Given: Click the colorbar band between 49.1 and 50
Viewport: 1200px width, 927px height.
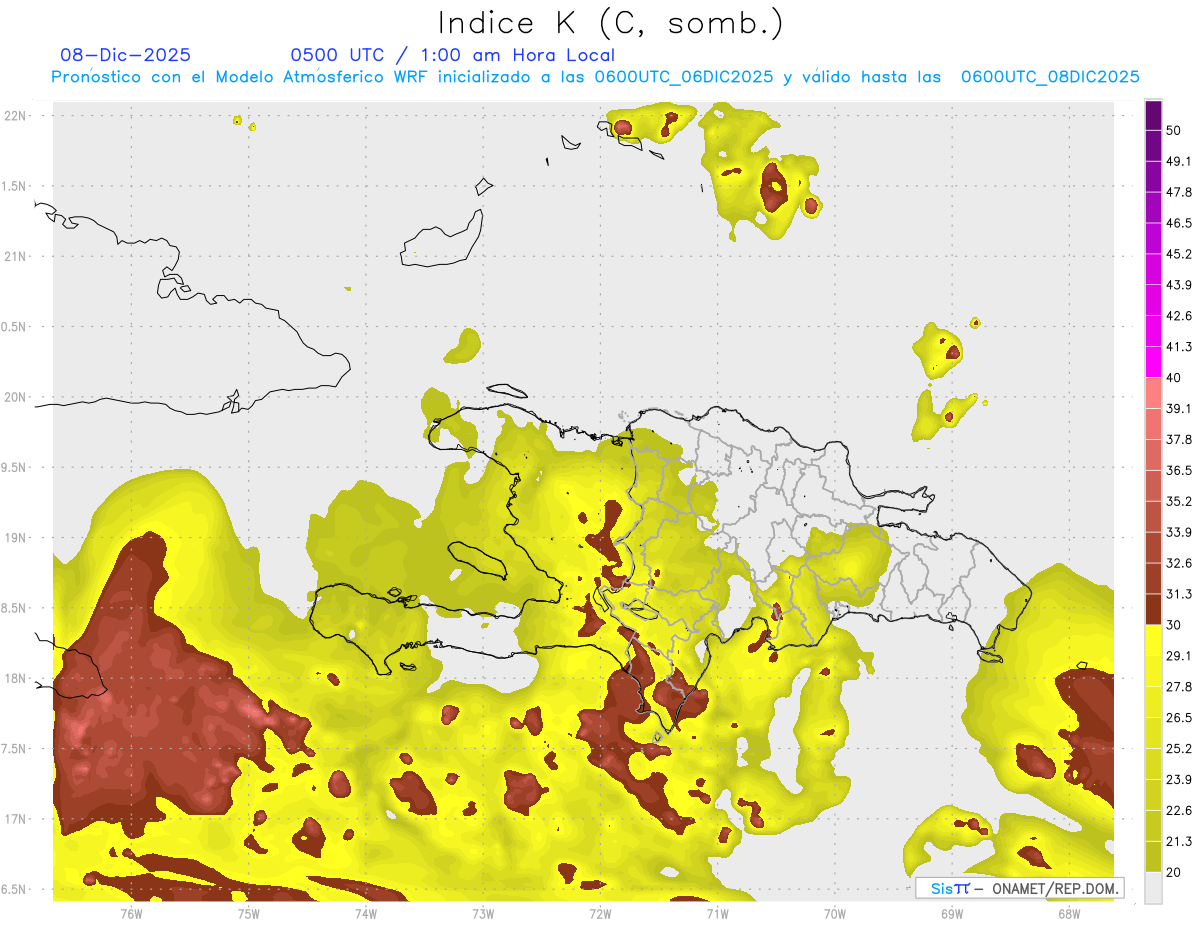Looking at the screenshot, I should pos(1153,147).
